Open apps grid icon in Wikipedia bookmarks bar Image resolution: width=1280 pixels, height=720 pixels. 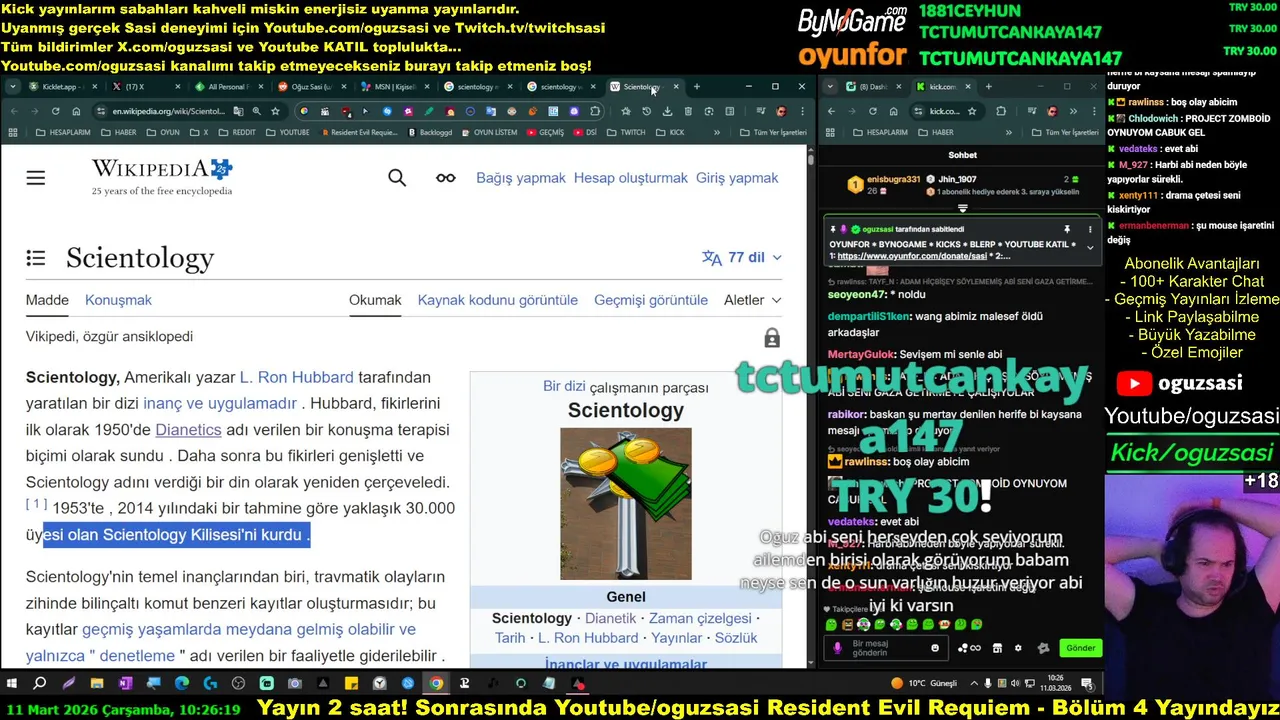coord(15,132)
